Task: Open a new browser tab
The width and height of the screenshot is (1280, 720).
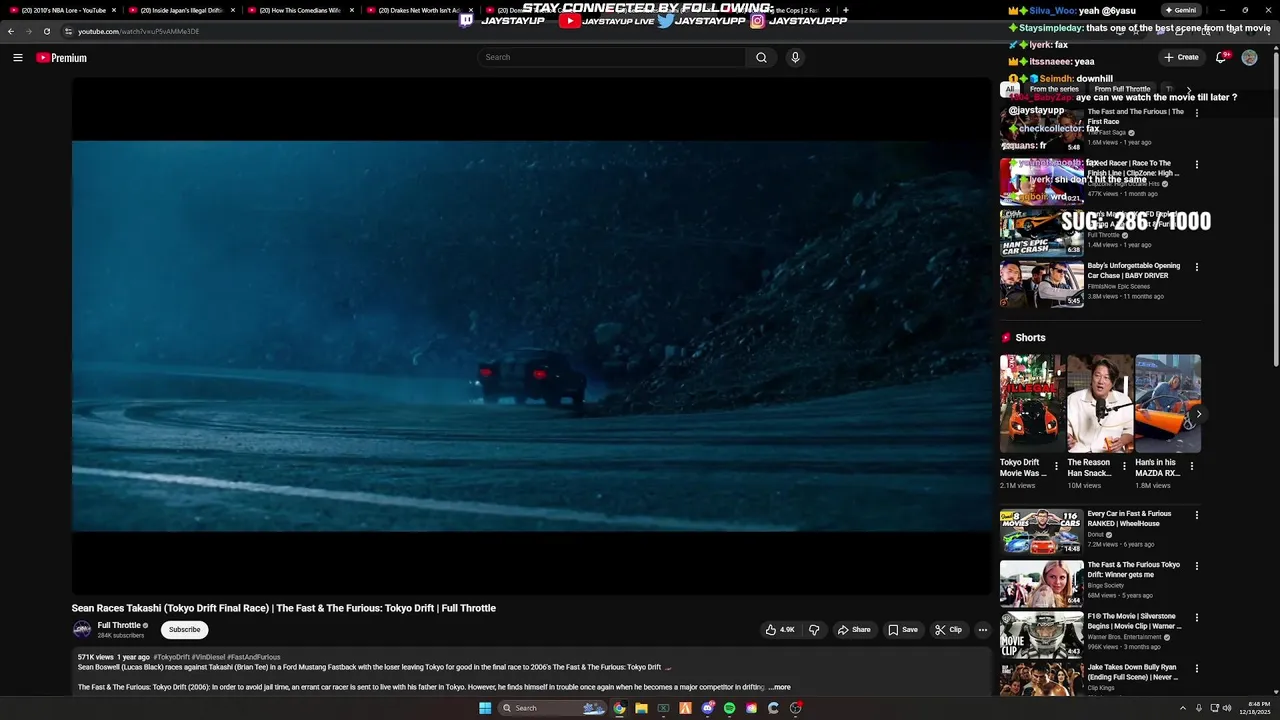Action: click(x=846, y=10)
